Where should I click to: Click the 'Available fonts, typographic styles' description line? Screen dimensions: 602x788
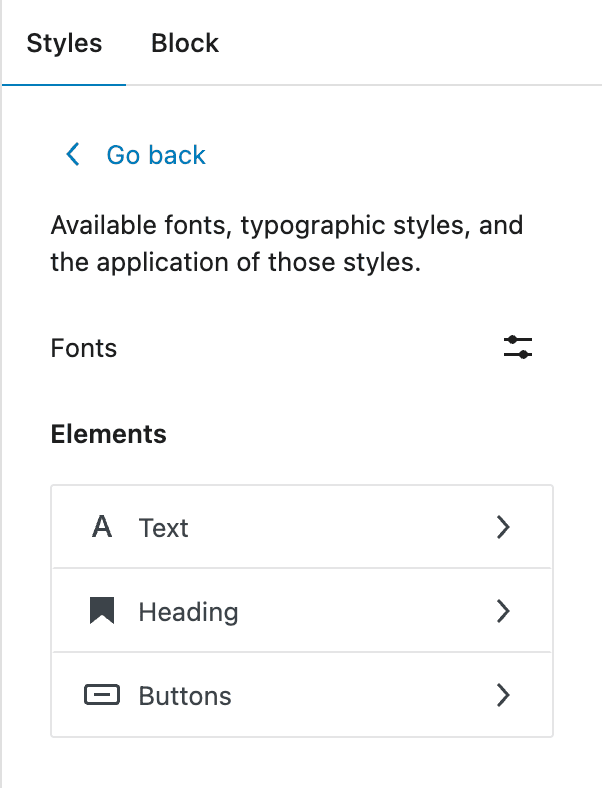point(286,224)
